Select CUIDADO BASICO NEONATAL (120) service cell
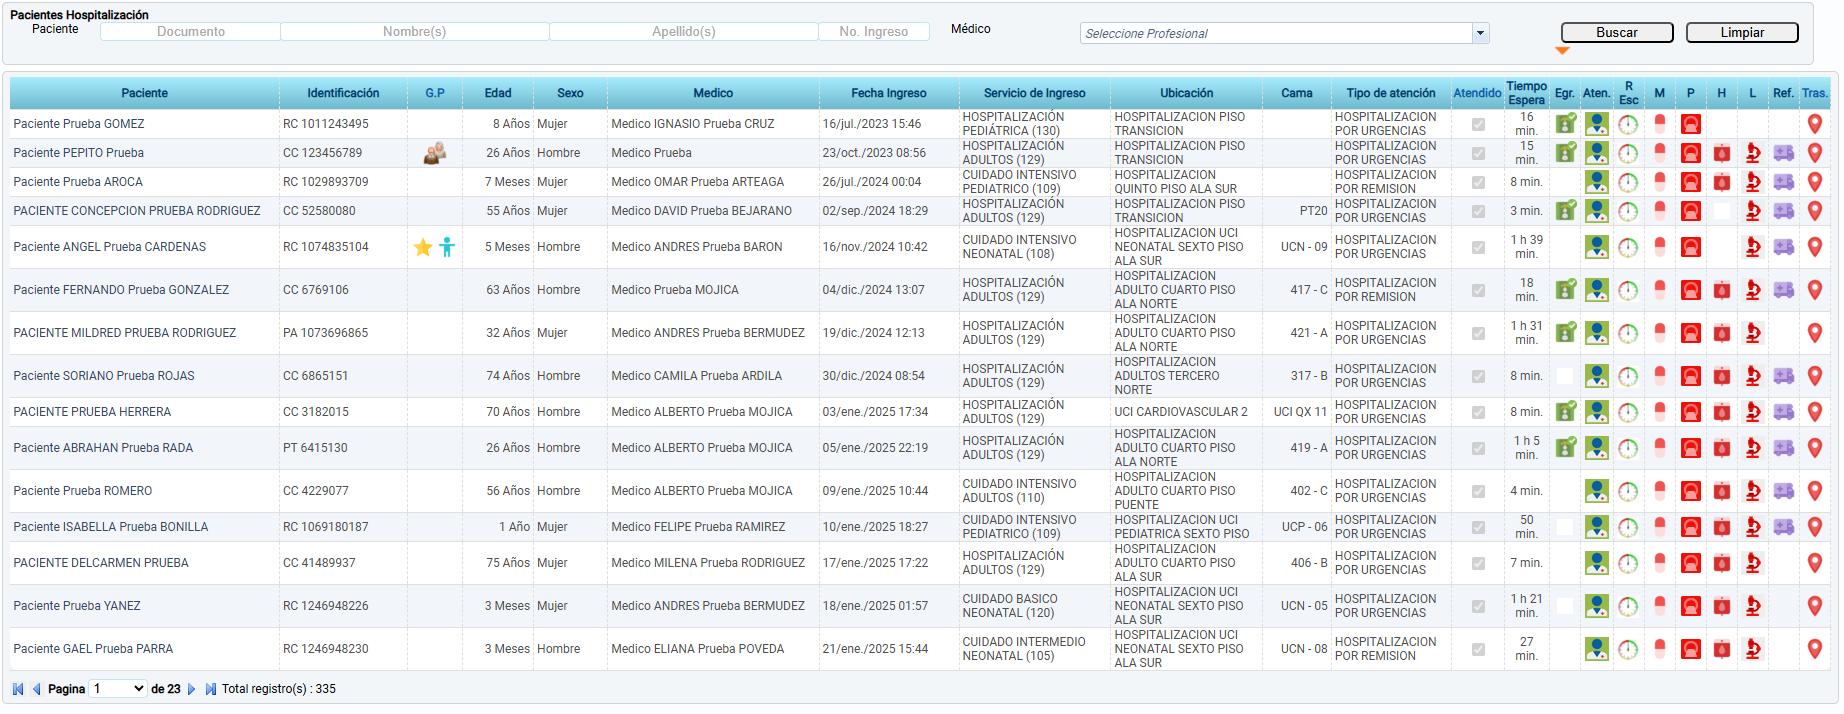The image size is (1844, 714). point(1034,606)
